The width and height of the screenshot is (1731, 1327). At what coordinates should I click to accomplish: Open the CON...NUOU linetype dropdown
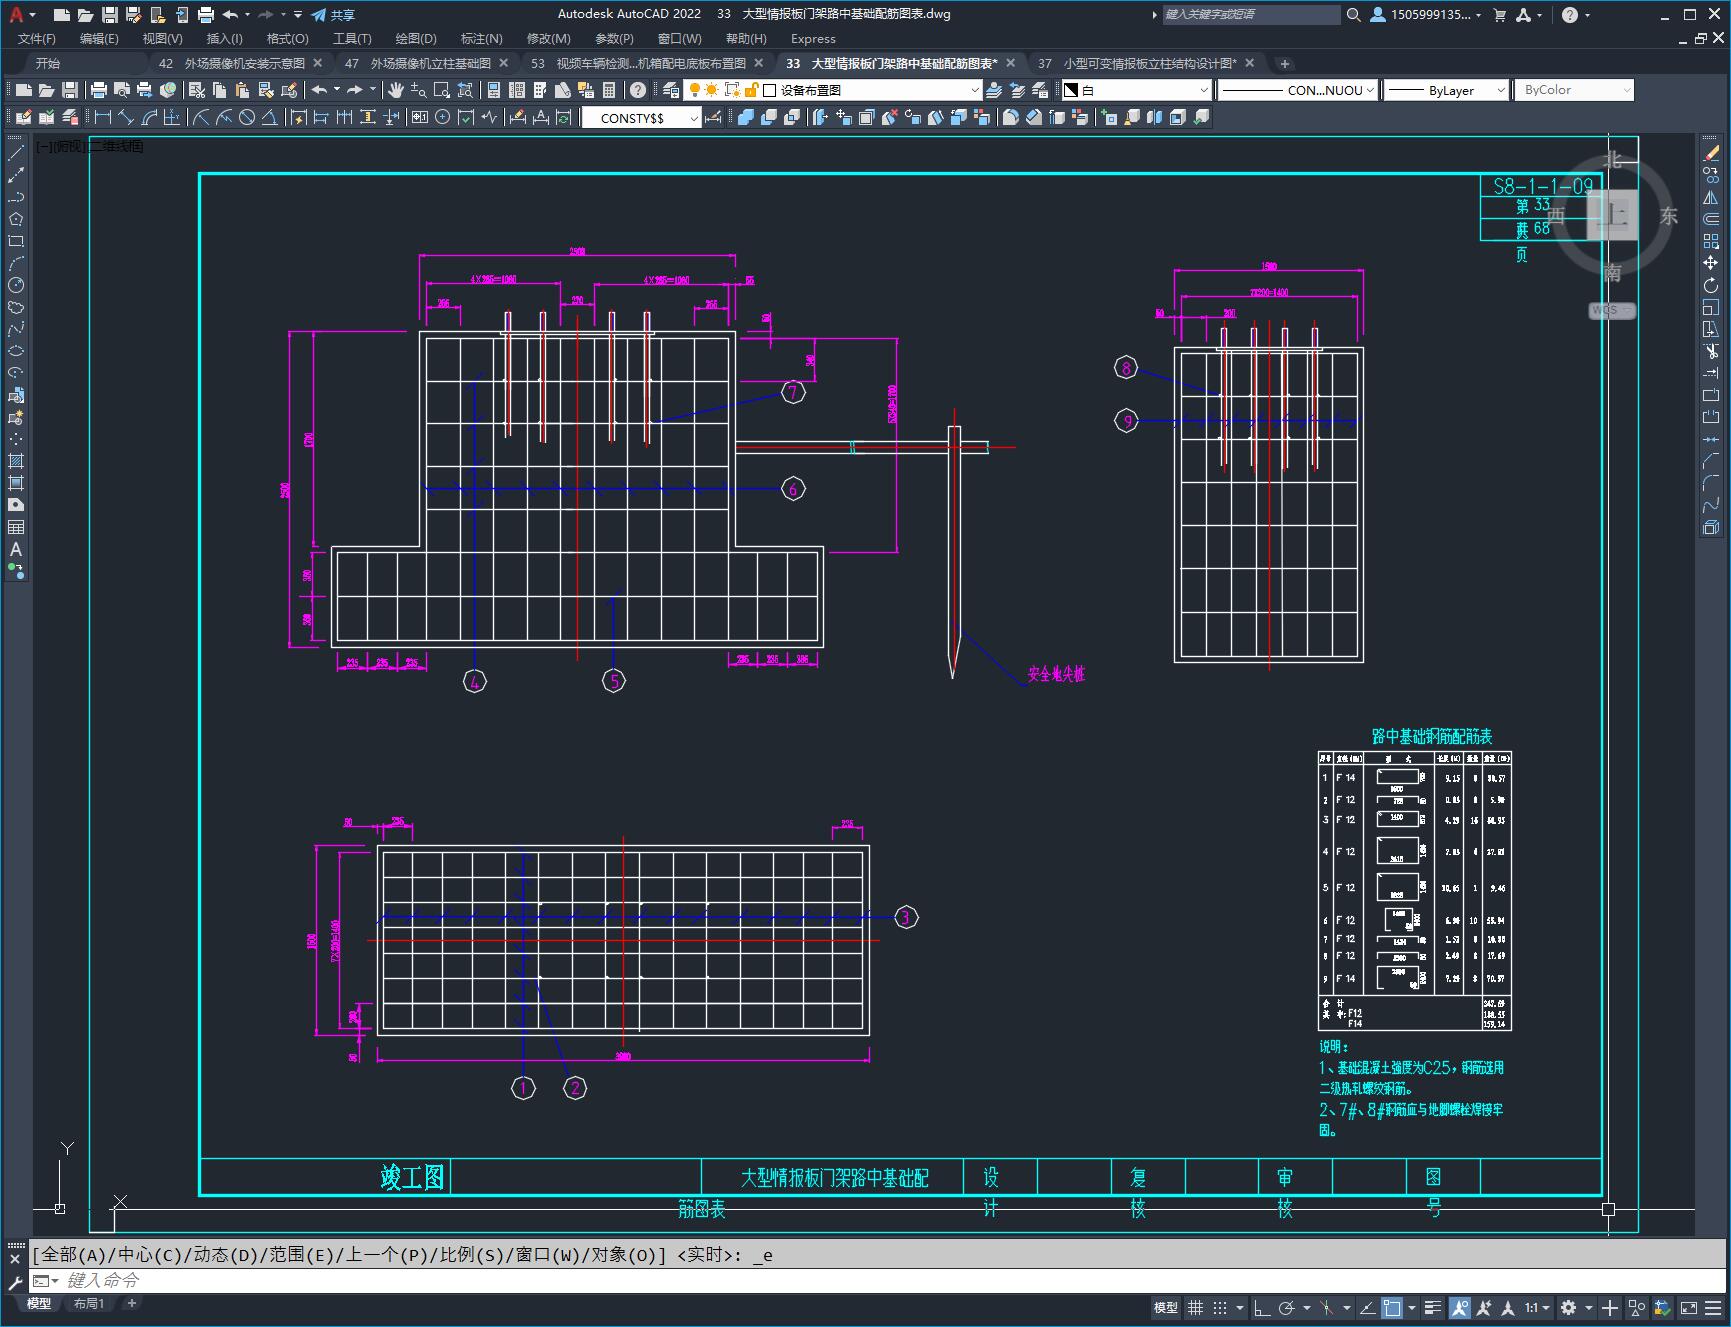tap(1297, 90)
